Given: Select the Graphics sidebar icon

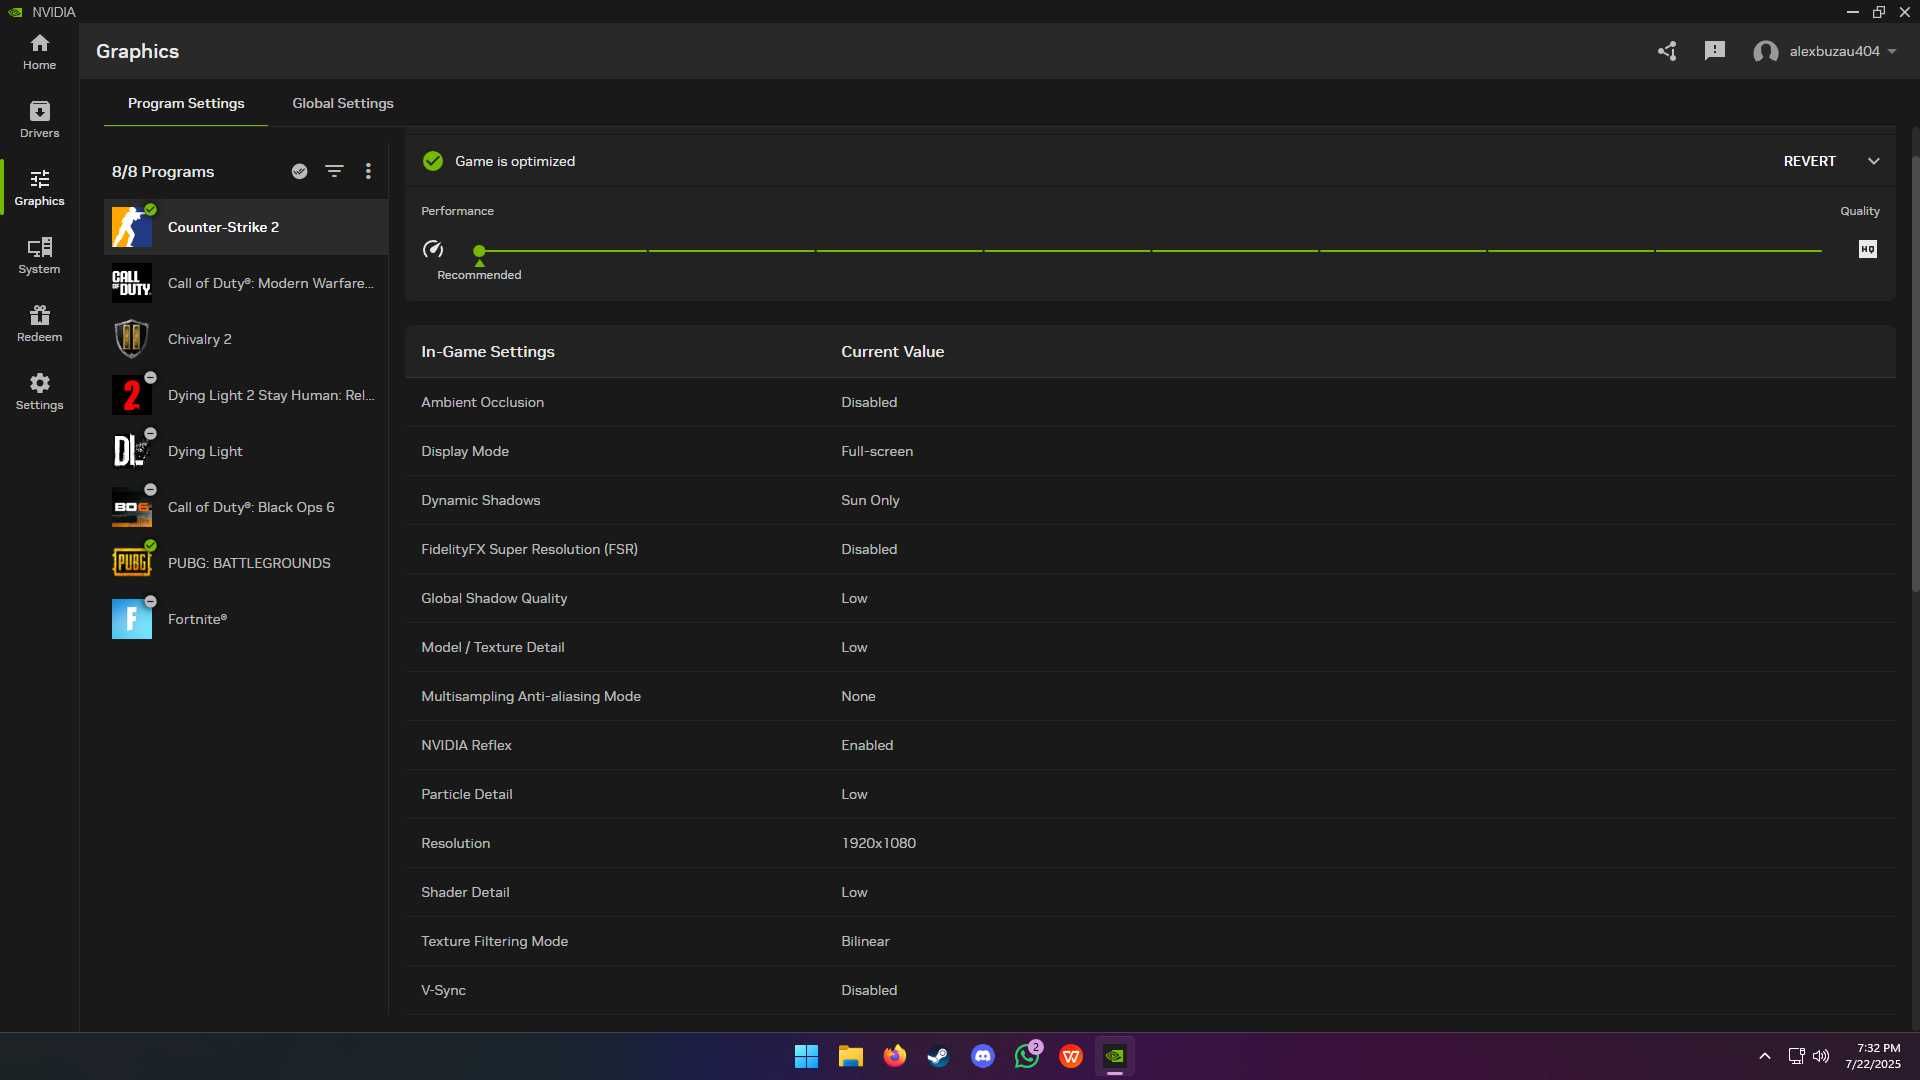Looking at the screenshot, I should [x=39, y=188].
